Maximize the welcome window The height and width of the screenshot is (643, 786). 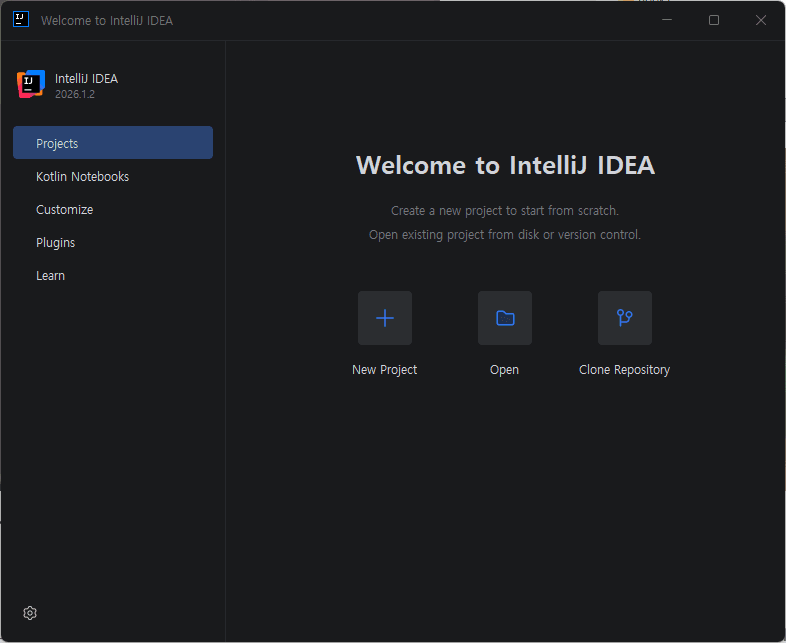714,20
